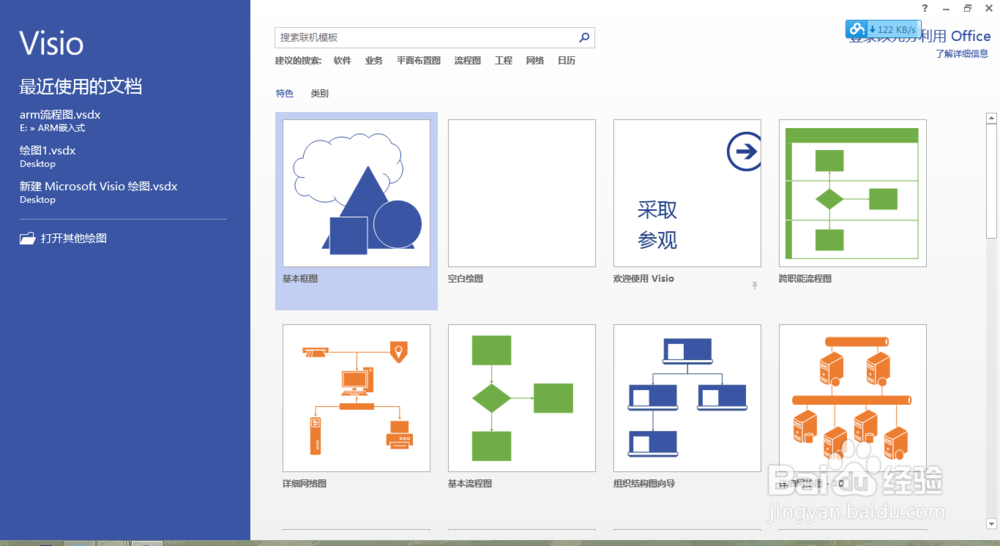Open the 欢迎使用 Visio tour template
This screenshot has height=546, width=1000.
pos(687,193)
